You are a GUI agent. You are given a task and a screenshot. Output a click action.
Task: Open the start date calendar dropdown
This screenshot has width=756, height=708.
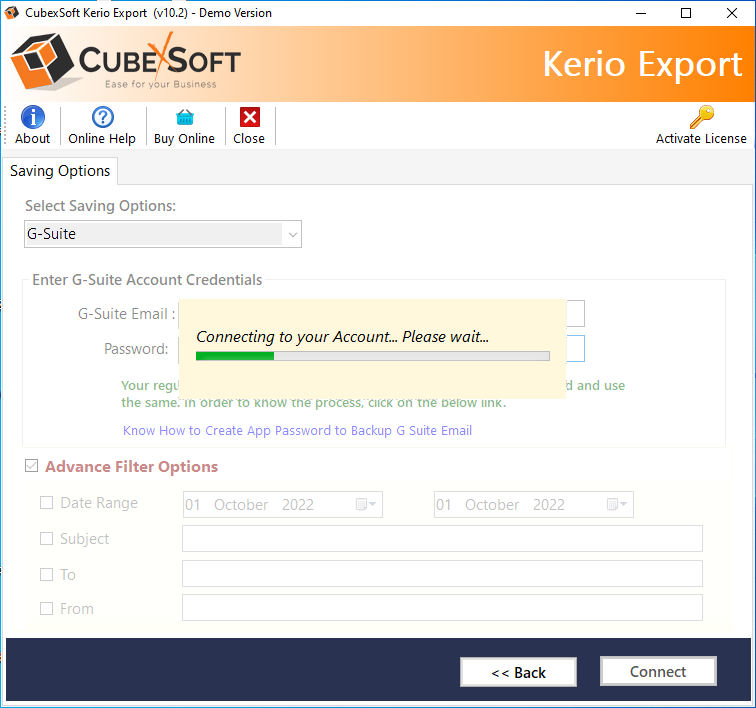pyautogui.click(x=366, y=504)
